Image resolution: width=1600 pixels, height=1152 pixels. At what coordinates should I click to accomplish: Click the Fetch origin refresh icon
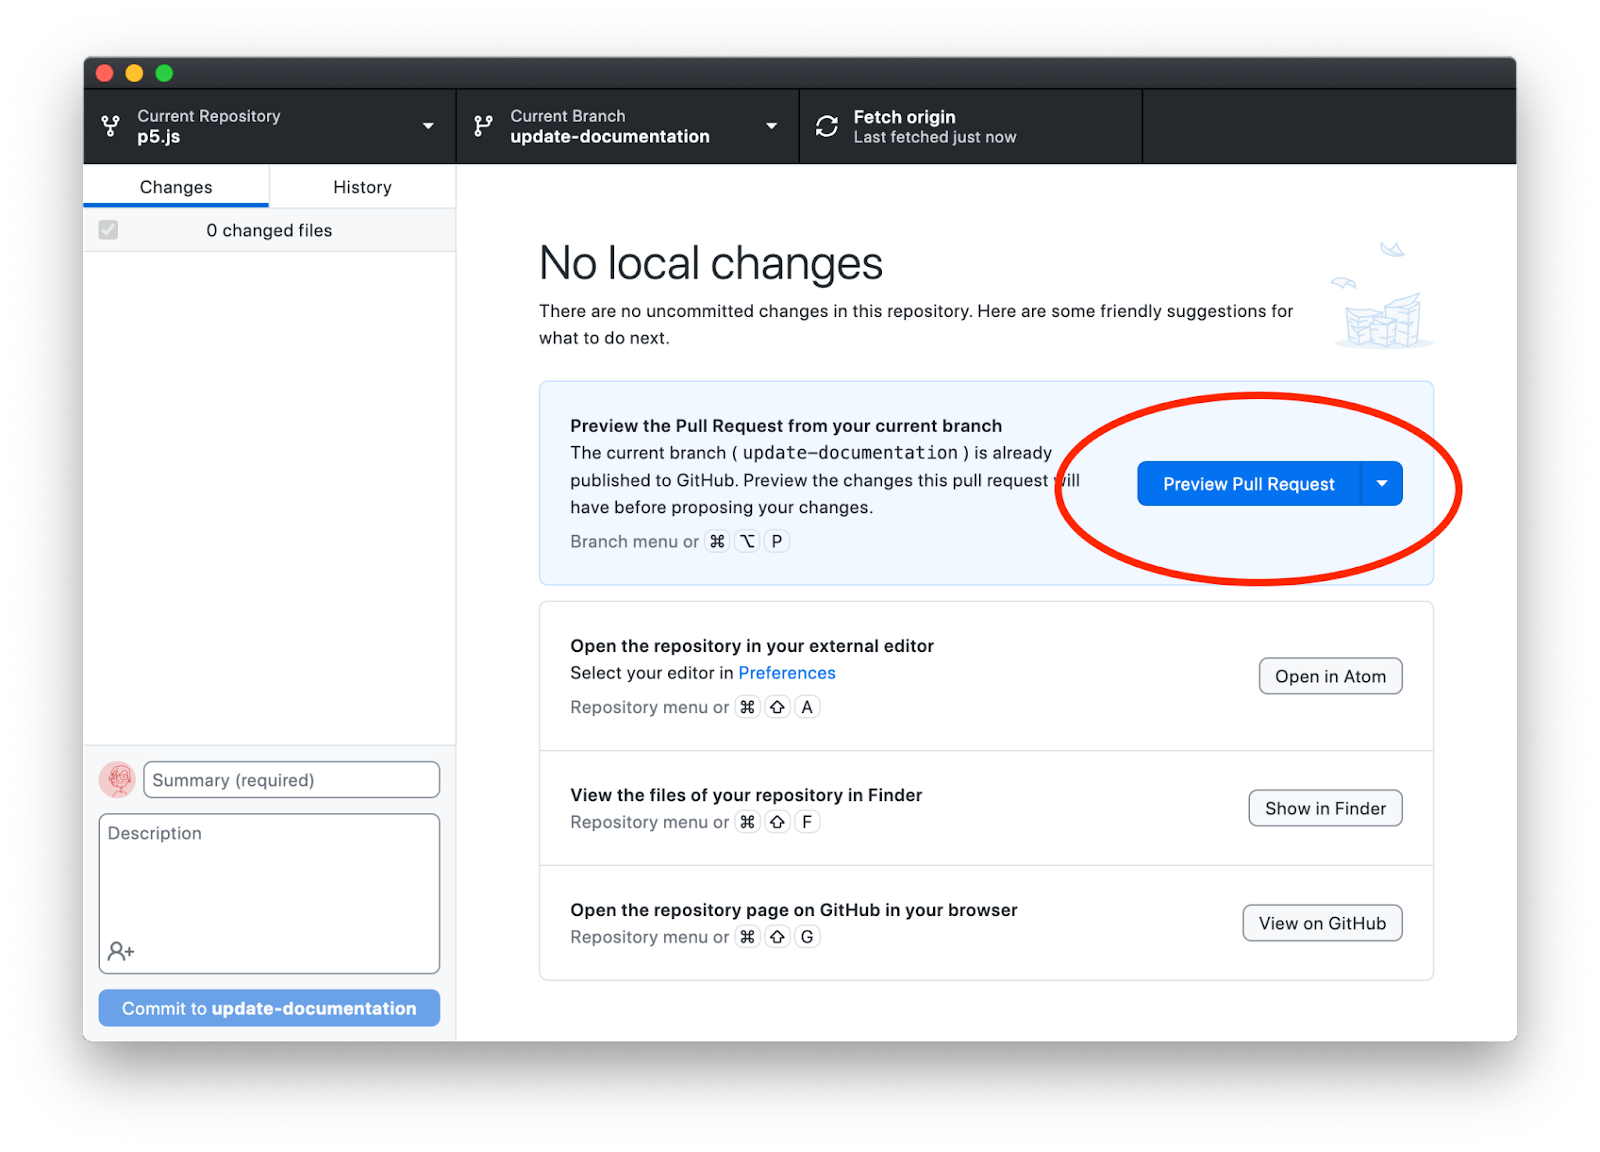click(826, 126)
